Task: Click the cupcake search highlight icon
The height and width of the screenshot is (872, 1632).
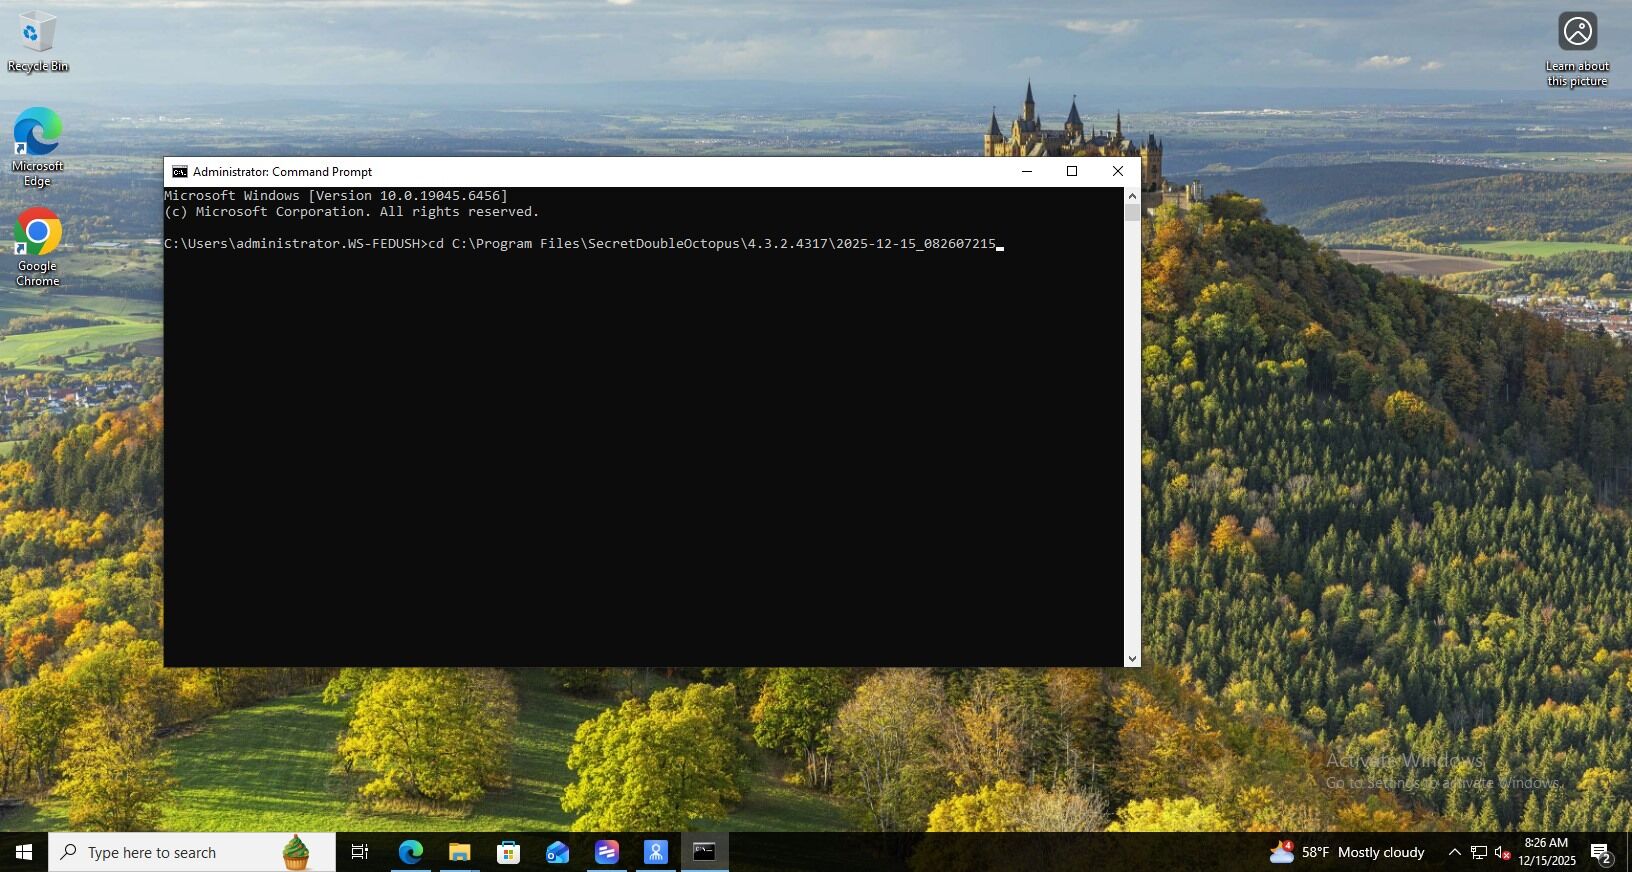Action: click(x=296, y=852)
